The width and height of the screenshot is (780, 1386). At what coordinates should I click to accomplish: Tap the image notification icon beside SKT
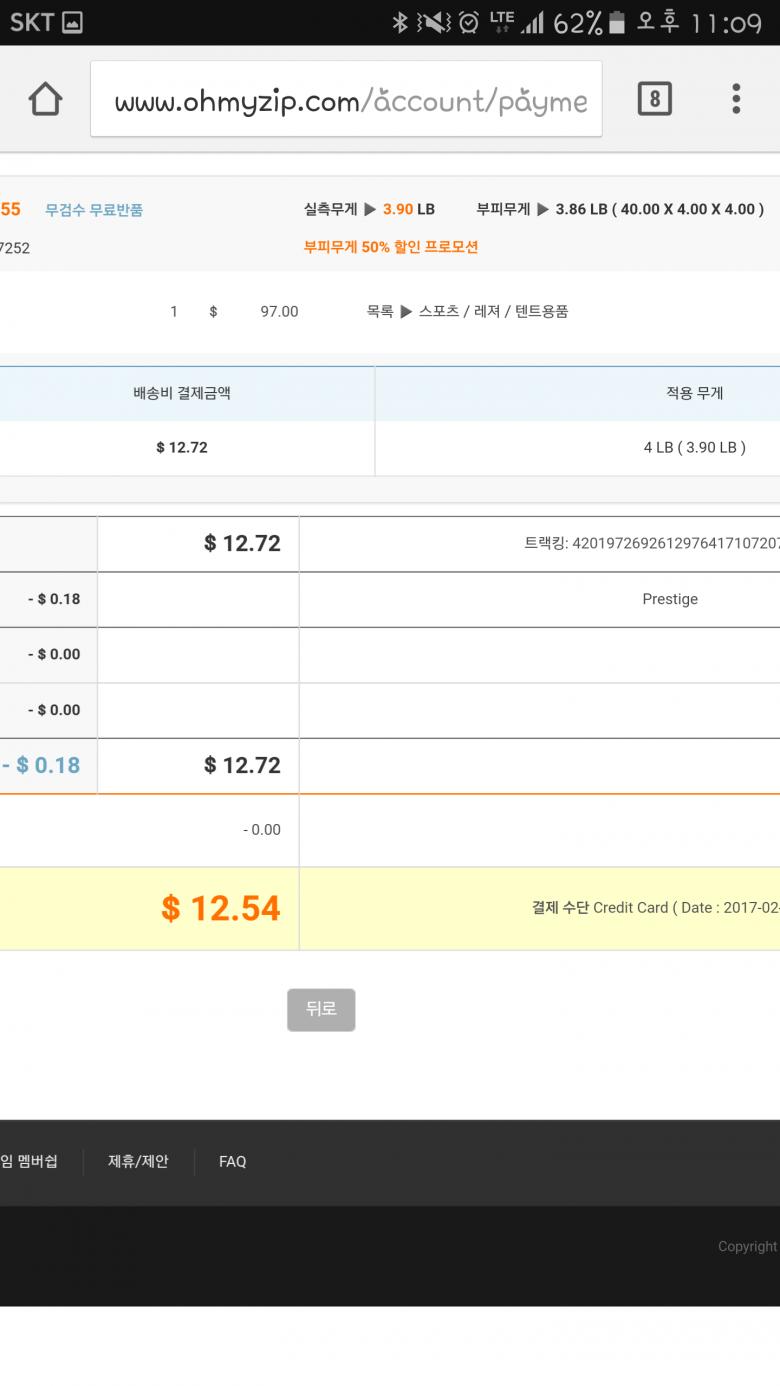(x=72, y=22)
